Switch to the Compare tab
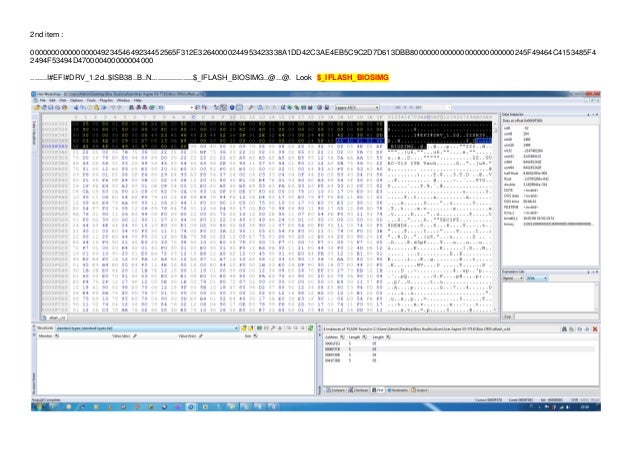This screenshot has width=638, height=452. point(335,390)
